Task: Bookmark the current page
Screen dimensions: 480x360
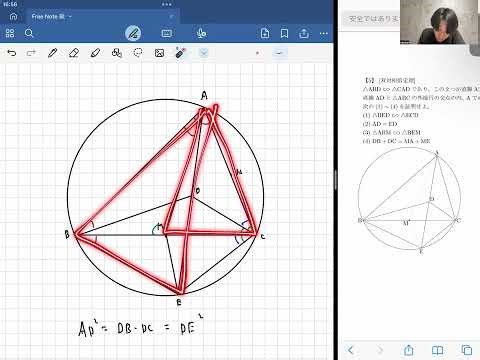Action: point(284,33)
